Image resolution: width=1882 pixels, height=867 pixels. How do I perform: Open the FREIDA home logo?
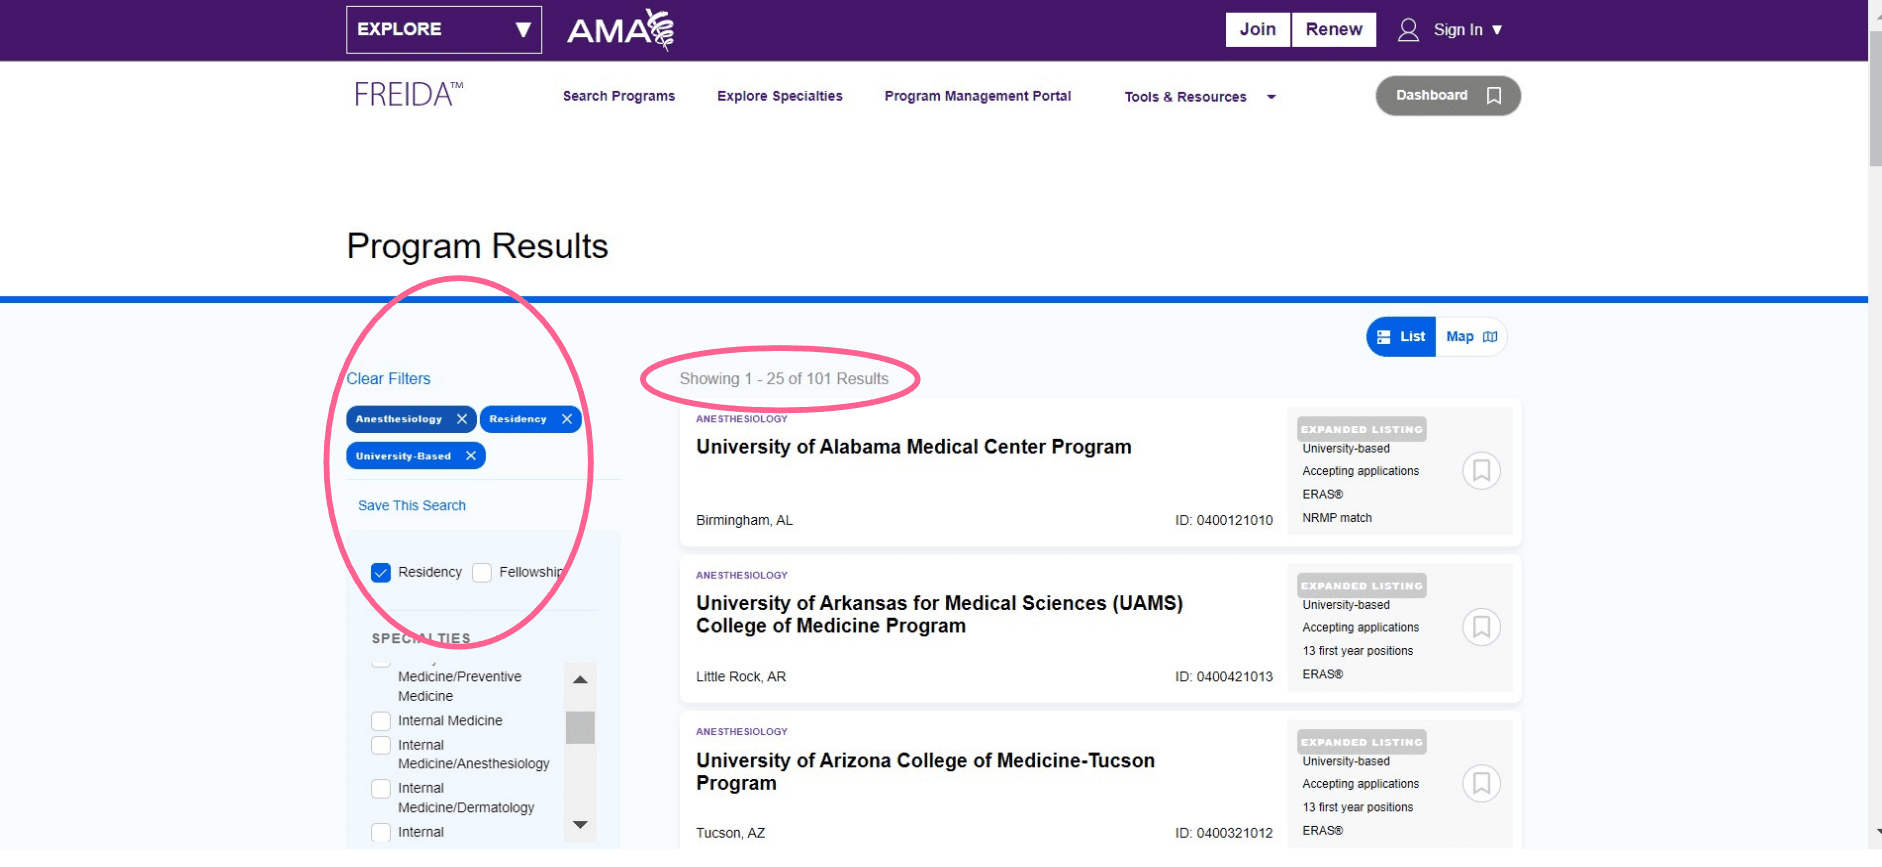coord(409,95)
